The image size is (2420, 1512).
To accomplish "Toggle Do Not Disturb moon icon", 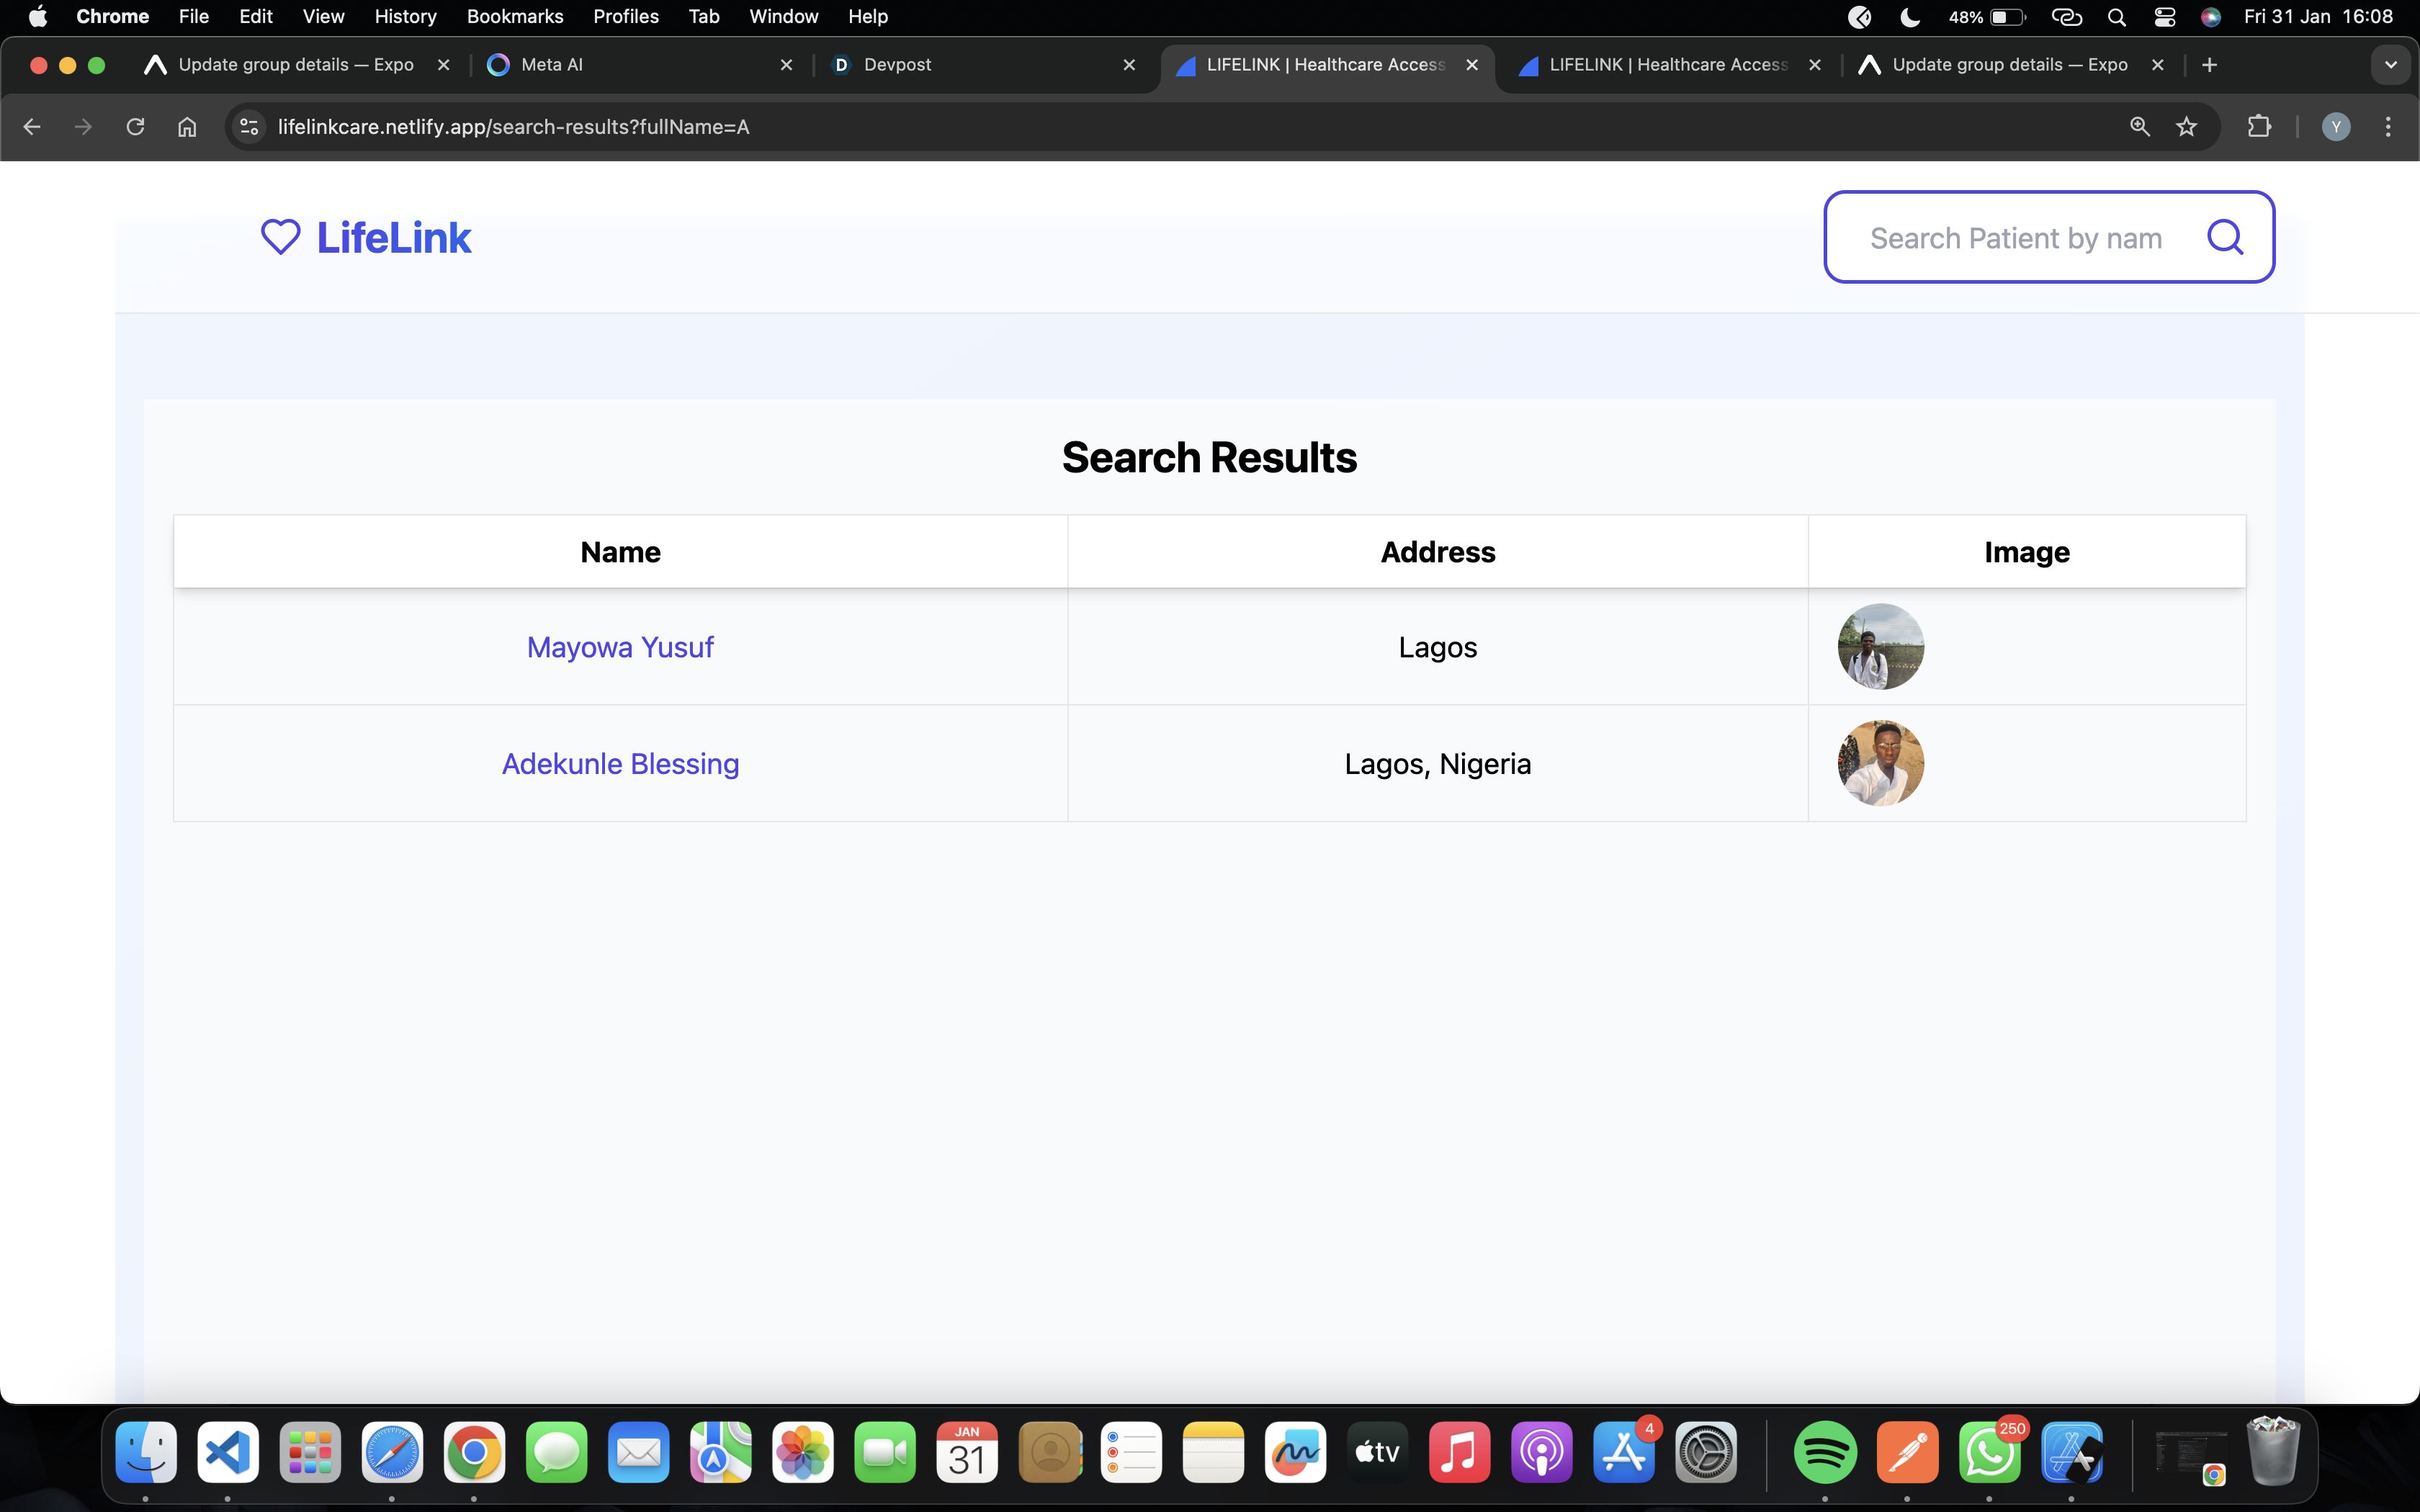I will pos(1909,17).
